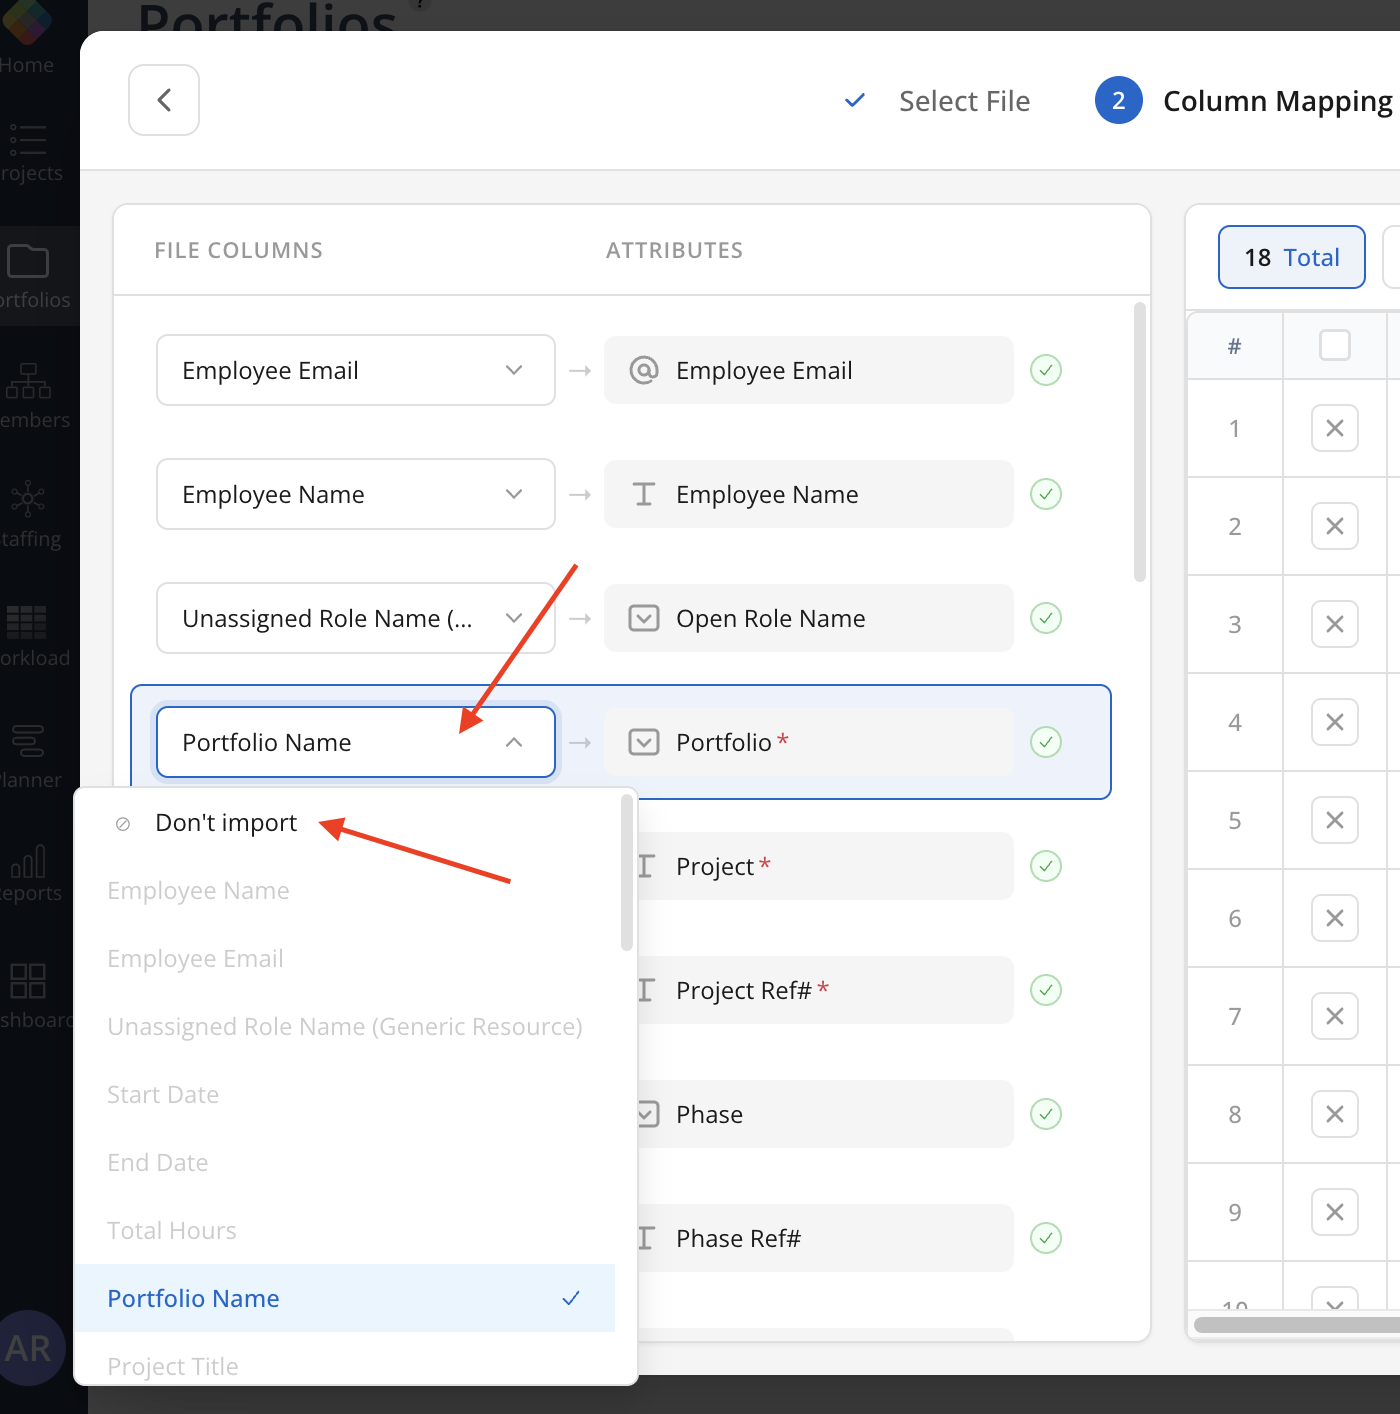Select Employee Email in dropdown list

[x=345, y=959]
